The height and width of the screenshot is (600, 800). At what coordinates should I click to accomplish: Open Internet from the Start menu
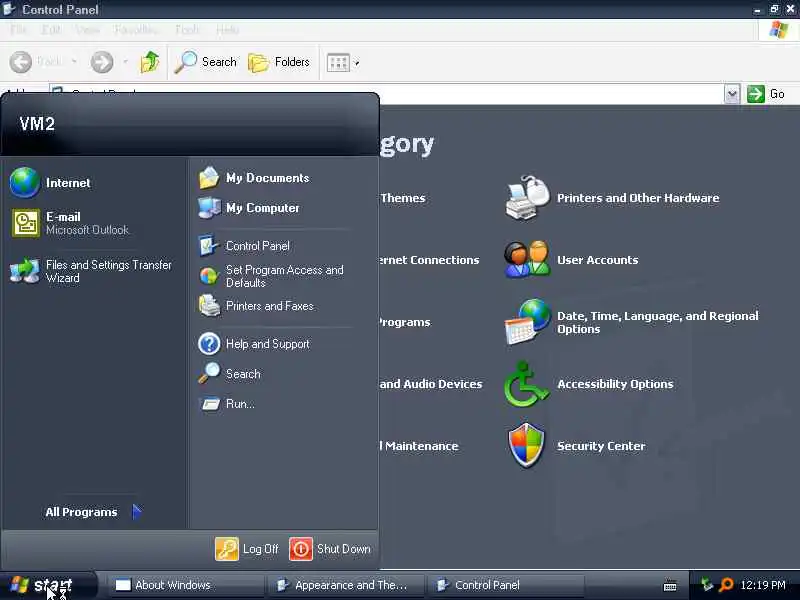click(x=50, y=183)
